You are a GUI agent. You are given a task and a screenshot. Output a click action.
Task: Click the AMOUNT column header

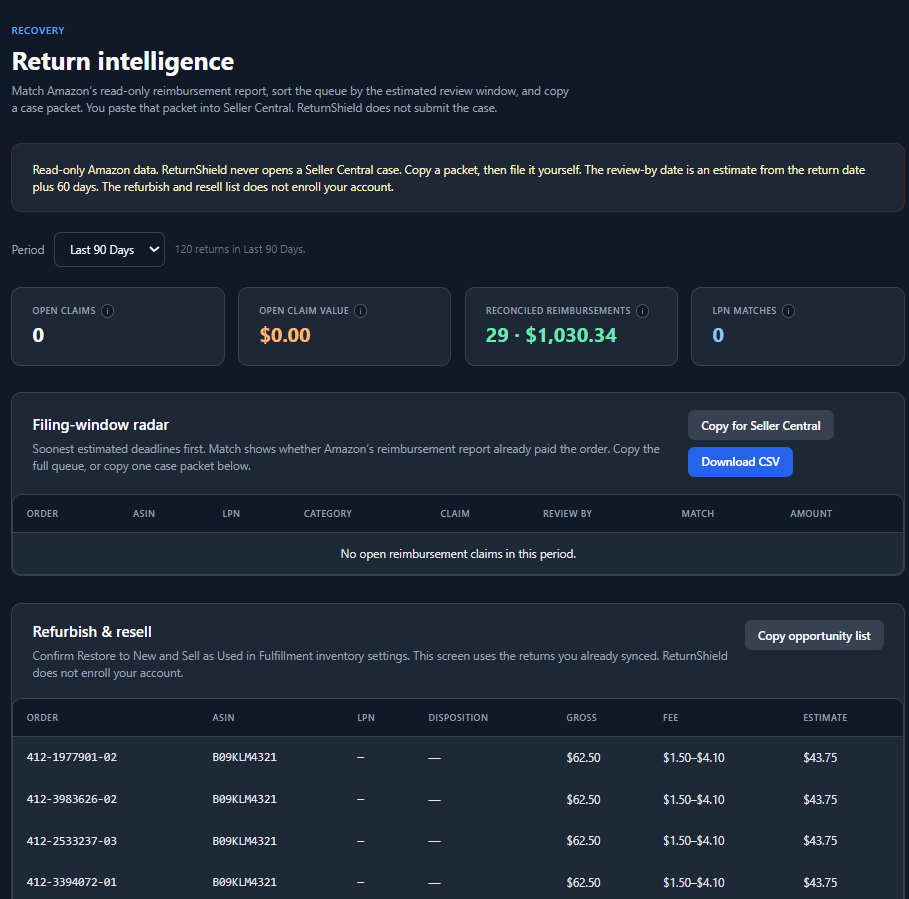click(x=810, y=514)
